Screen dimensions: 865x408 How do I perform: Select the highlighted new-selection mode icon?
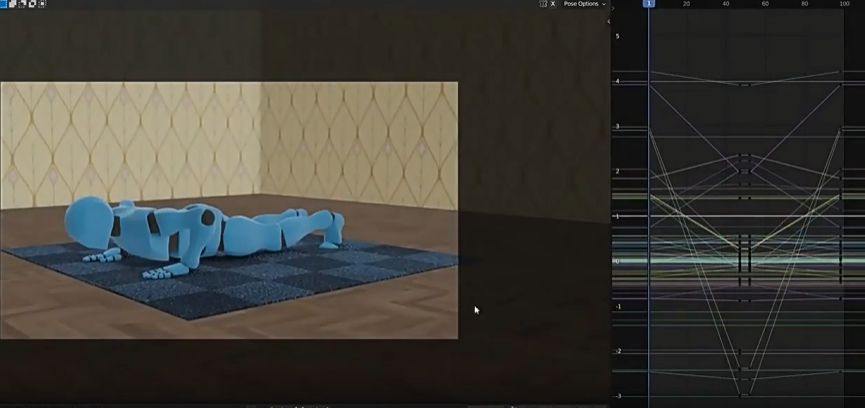tap(4, 4)
